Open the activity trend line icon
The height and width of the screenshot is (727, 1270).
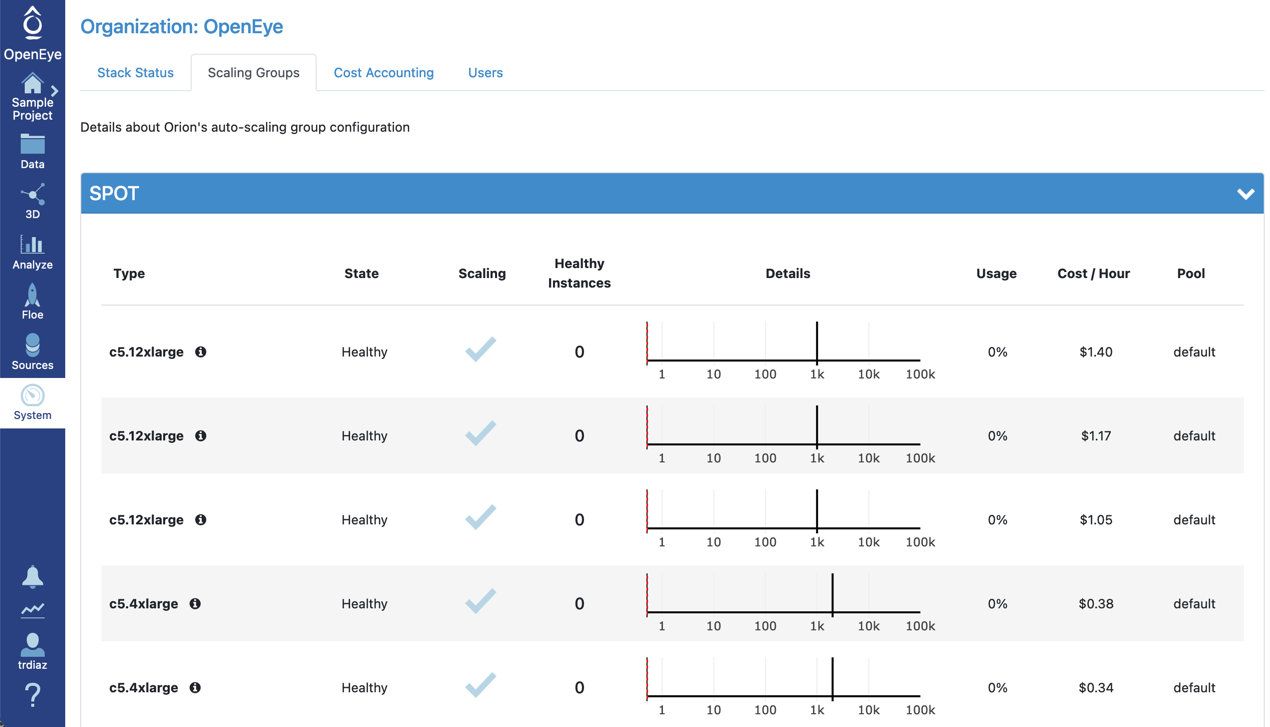(x=32, y=609)
